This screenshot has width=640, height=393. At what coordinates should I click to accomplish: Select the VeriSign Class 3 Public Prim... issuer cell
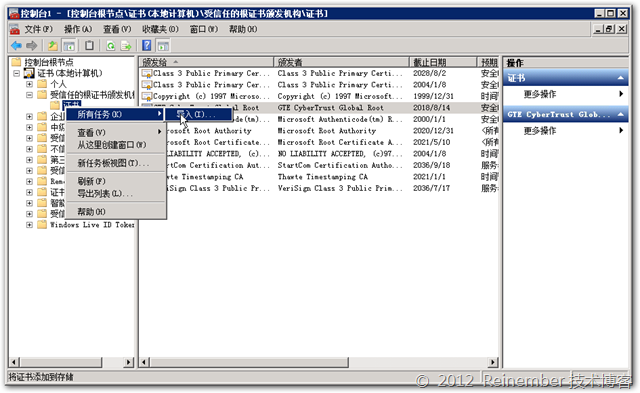coord(340,188)
